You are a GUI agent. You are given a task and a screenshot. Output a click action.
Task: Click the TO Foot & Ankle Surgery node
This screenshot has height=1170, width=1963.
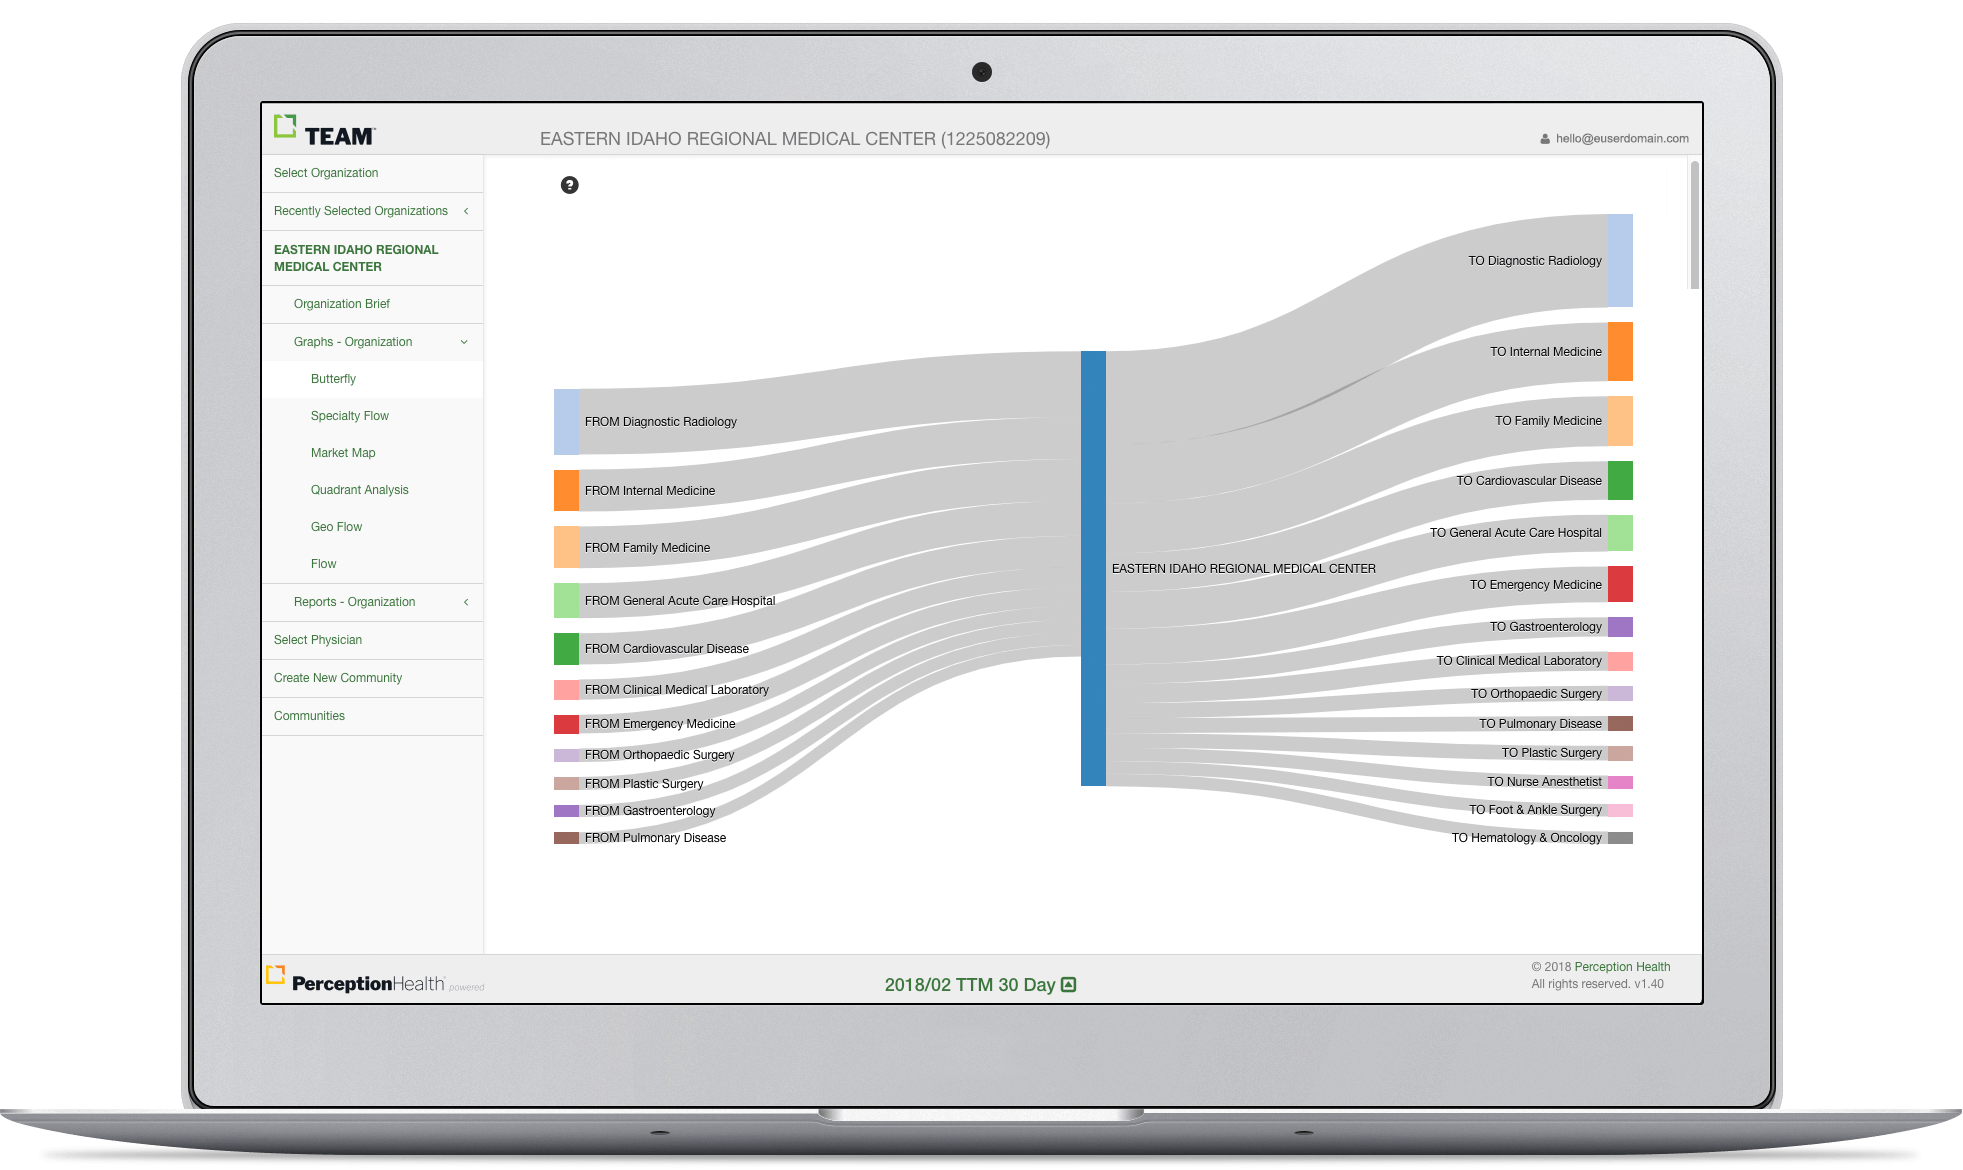1620,810
